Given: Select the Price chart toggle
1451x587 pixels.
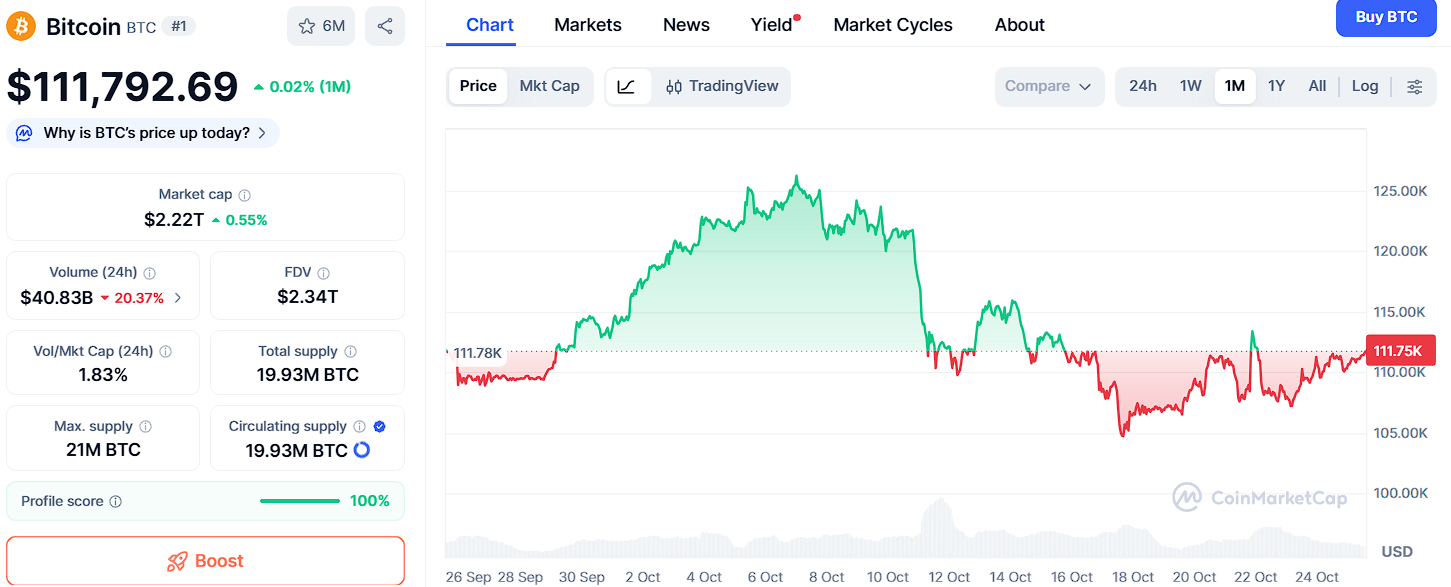Looking at the screenshot, I should click(478, 87).
